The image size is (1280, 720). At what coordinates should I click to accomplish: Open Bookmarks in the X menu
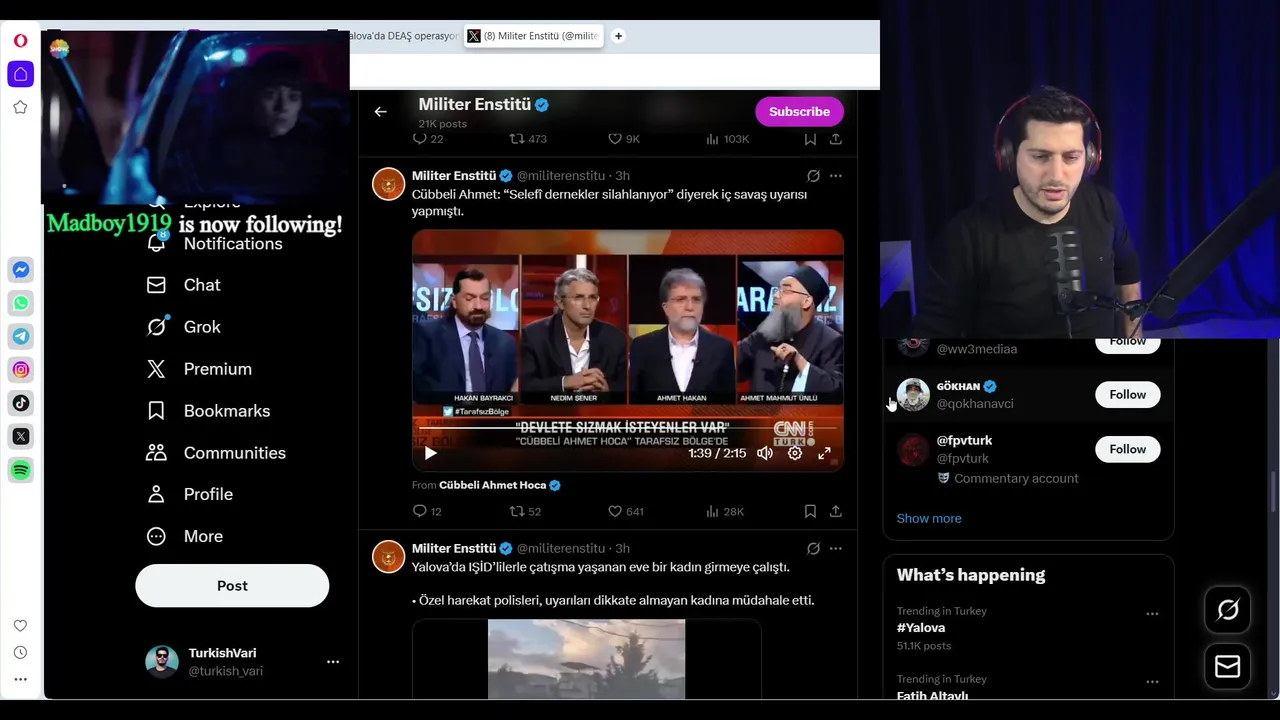click(208, 411)
